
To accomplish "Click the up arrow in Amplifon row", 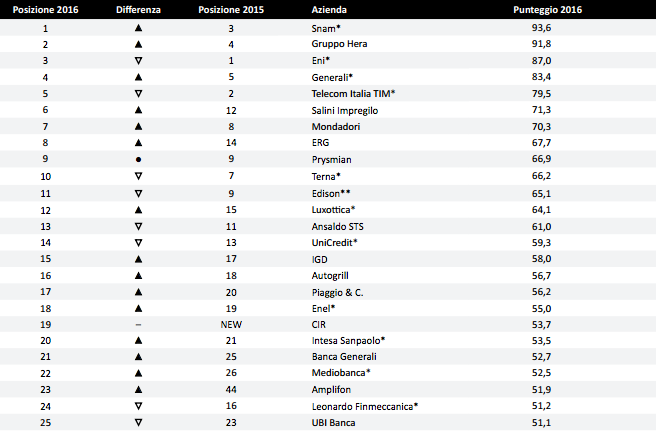I will click(138, 389).
